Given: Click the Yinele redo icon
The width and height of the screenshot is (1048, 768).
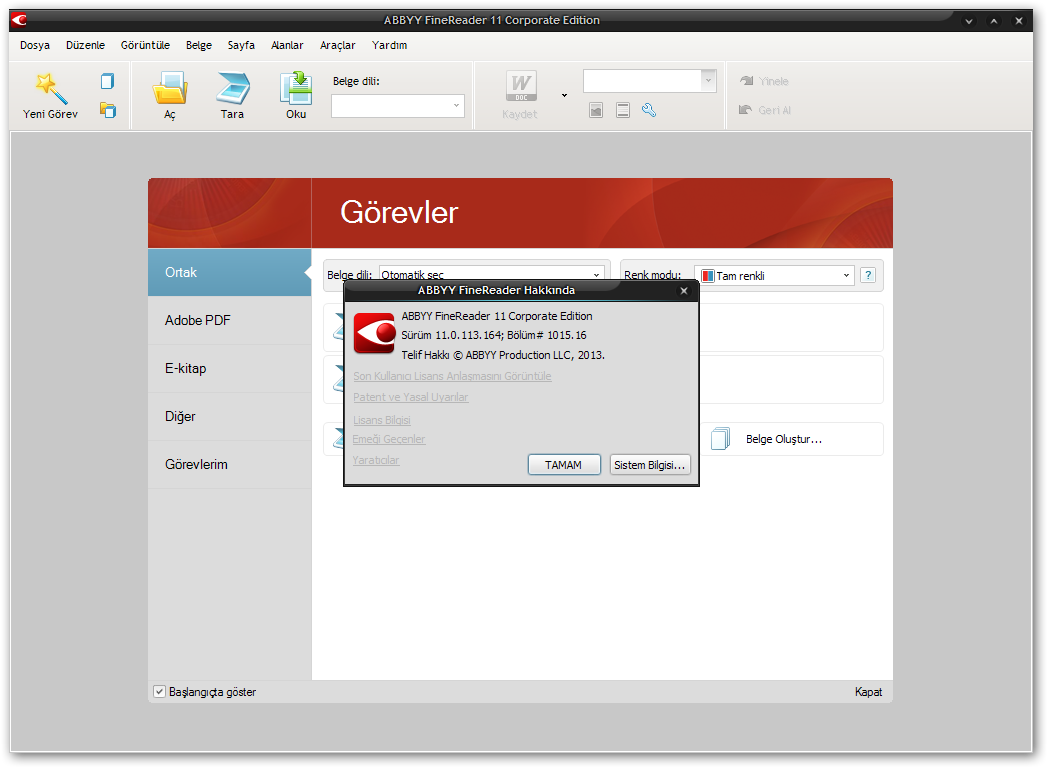Looking at the screenshot, I should pos(747,81).
